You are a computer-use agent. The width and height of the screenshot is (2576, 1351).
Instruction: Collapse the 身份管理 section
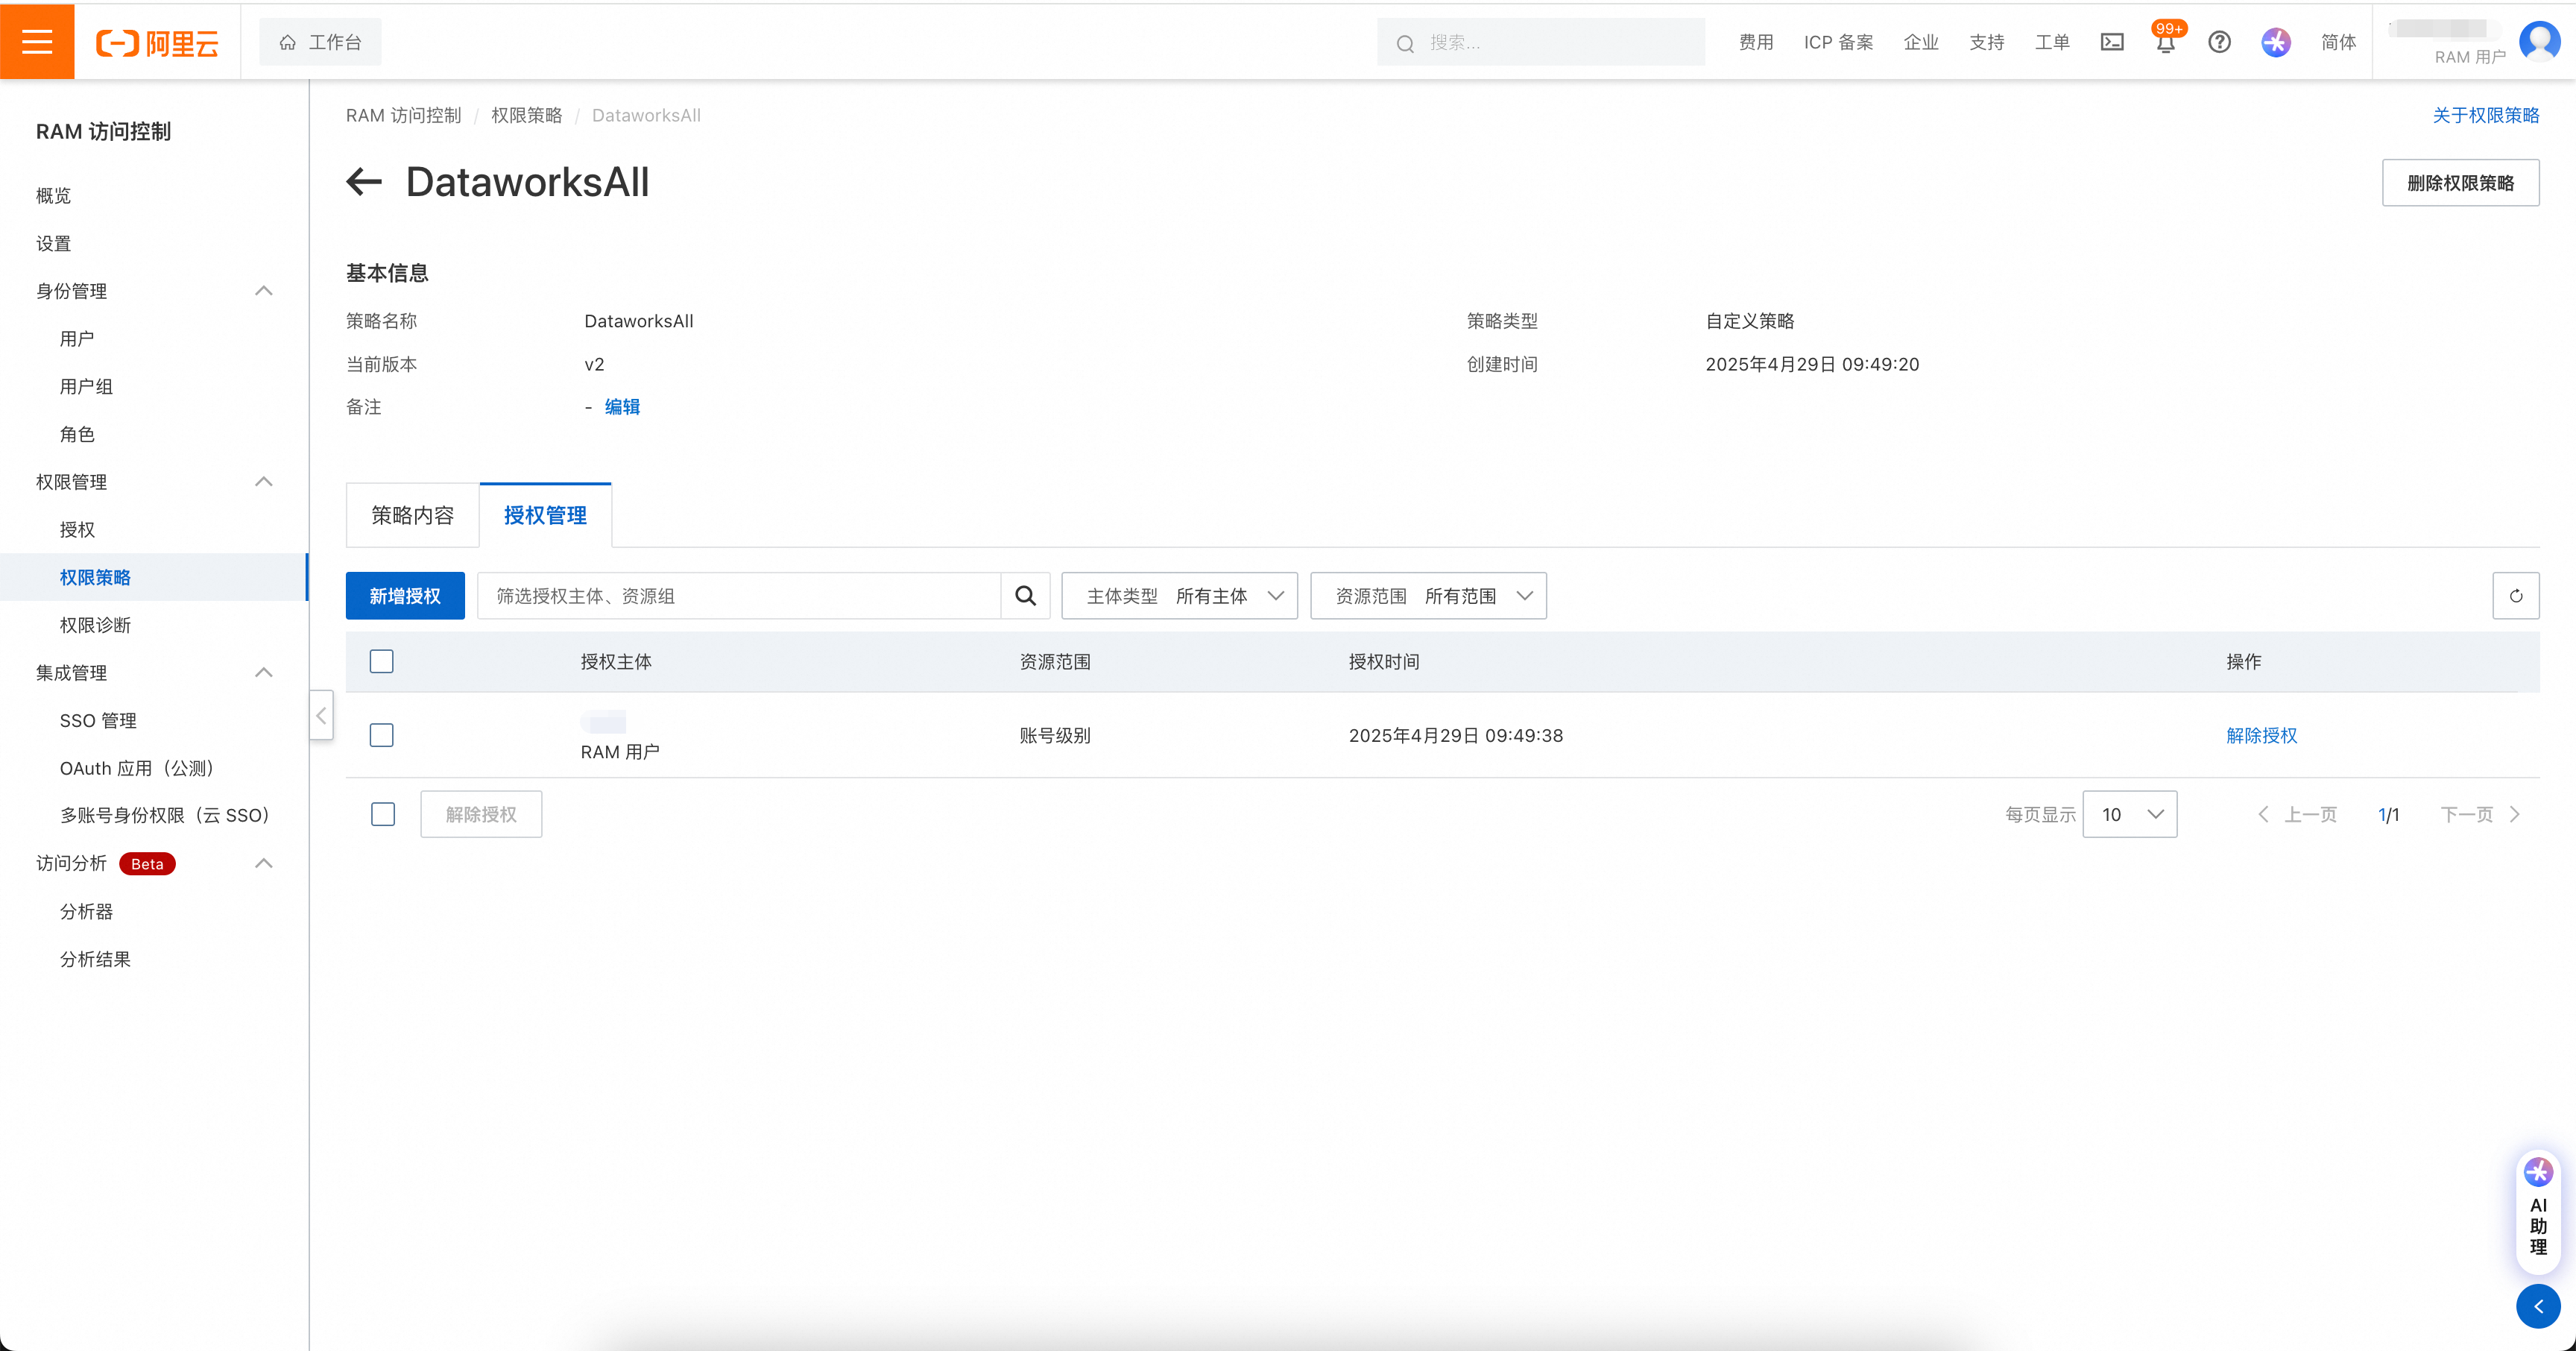coord(264,291)
